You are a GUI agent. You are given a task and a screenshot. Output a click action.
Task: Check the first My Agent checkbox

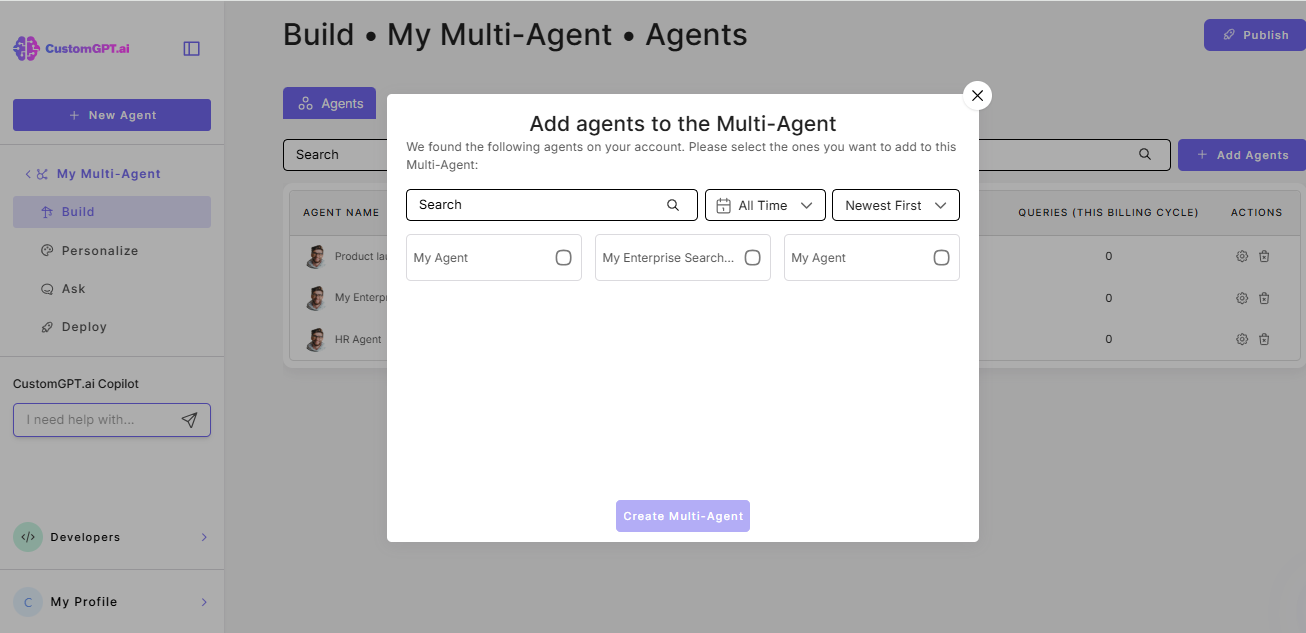tap(563, 257)
